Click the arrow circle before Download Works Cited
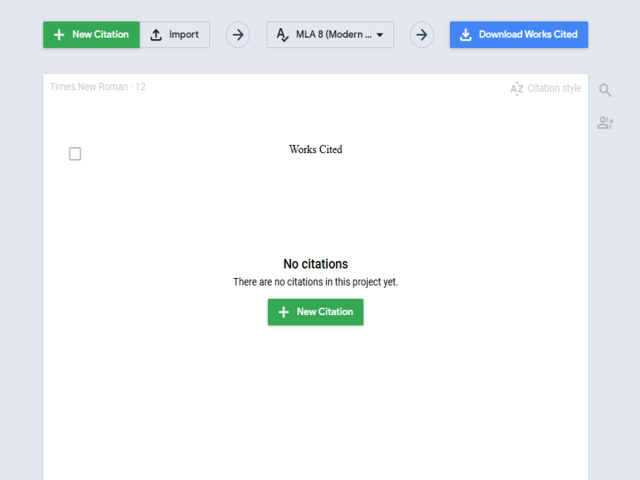 coord(422,35)
